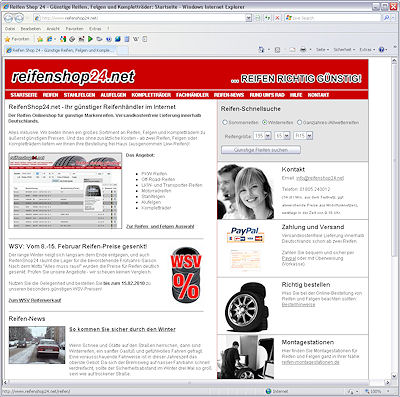Screen dimensions: 400x397
Task: Select the Winterreifen radio button
Action: pyautogui.click(x=265, y=122)
